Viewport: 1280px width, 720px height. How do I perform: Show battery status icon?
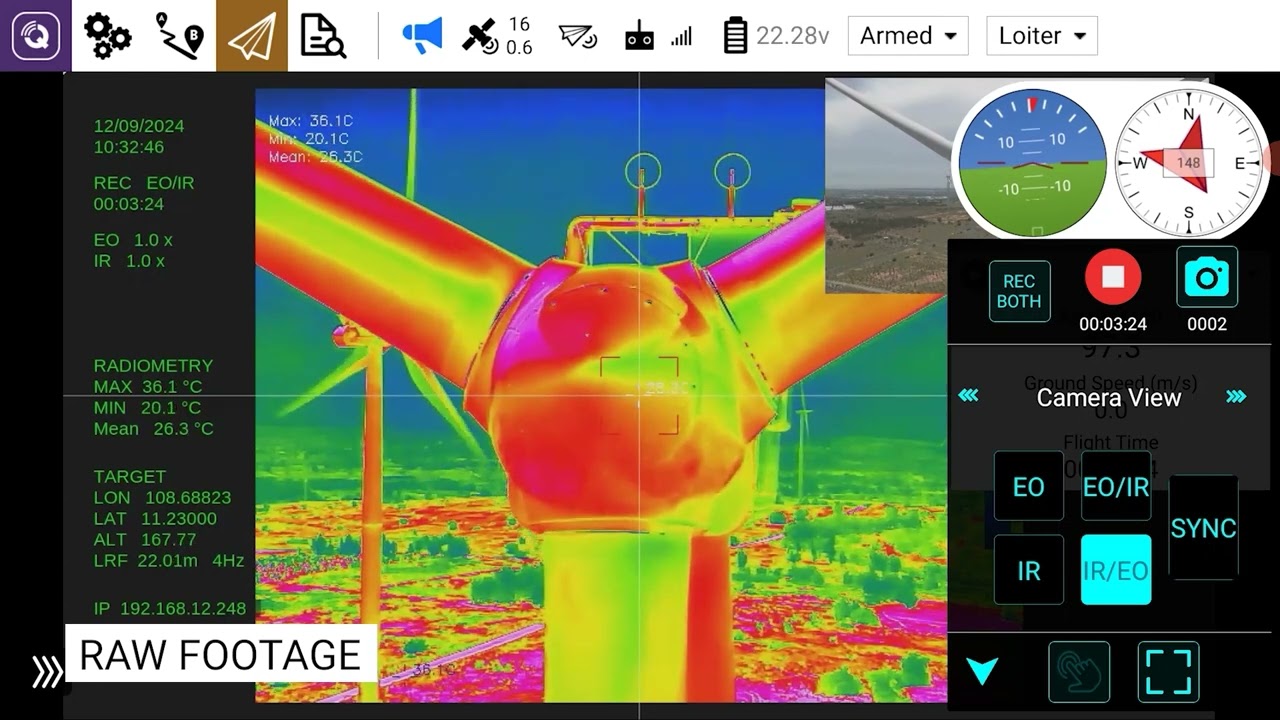point(735,36)
